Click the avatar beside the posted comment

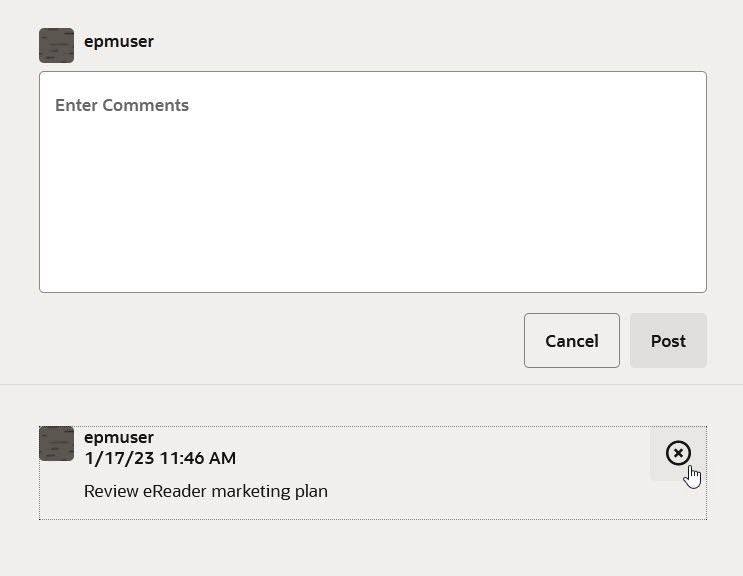tap(56, 443)
